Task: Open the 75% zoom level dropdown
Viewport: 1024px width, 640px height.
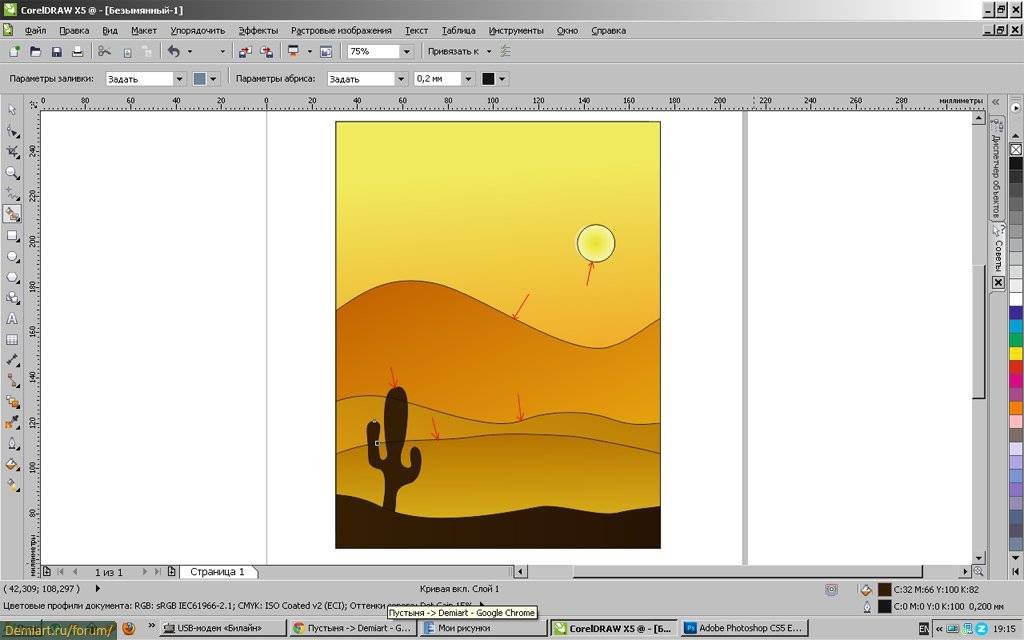Action: pyautogui.click(x=407, y=51)
